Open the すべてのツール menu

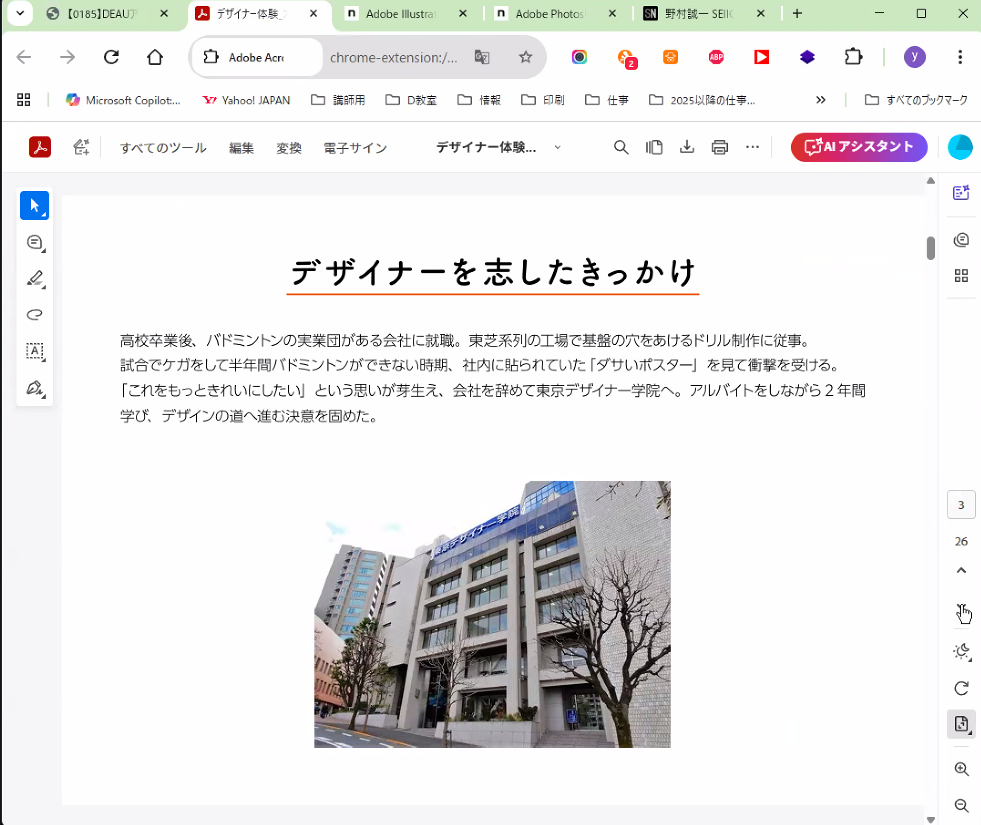coord(163,148)
